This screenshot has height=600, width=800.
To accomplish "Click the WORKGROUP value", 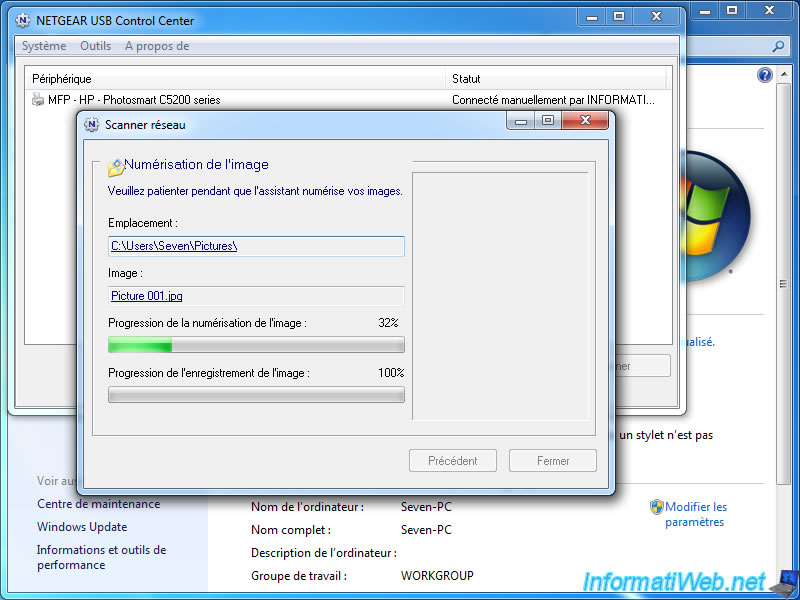I will [437, 576].
